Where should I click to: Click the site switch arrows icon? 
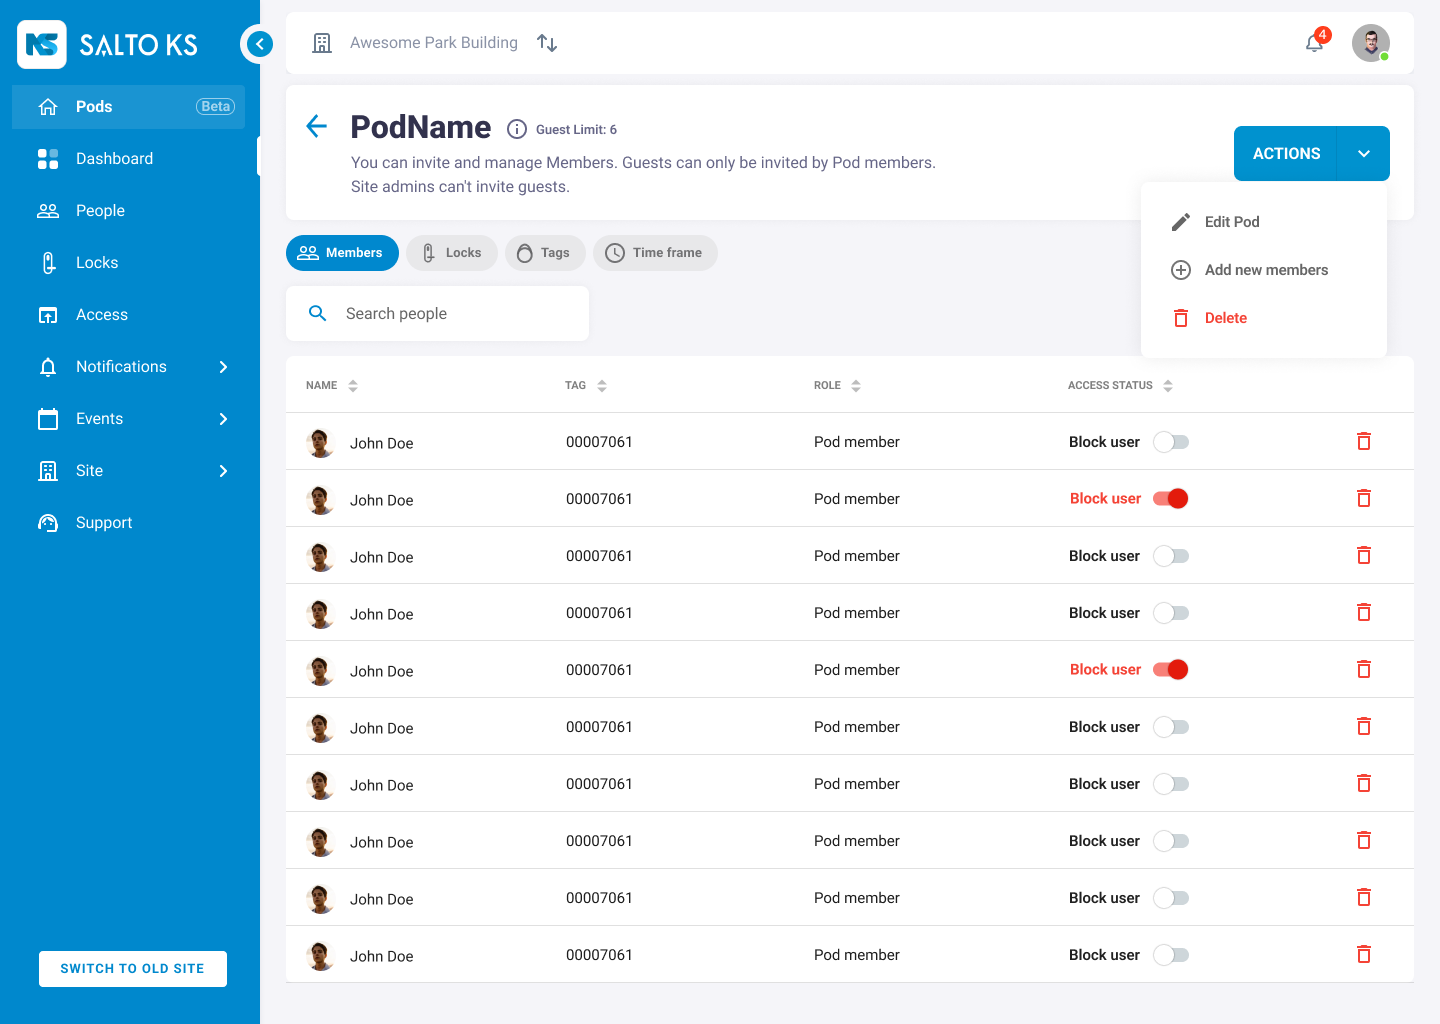pyautogui.click(x=547, y=43)
